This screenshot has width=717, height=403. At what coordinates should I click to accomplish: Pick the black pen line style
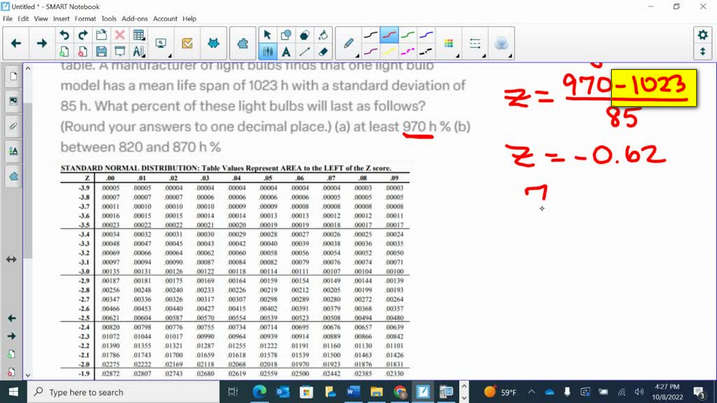[x=371, y=35]
